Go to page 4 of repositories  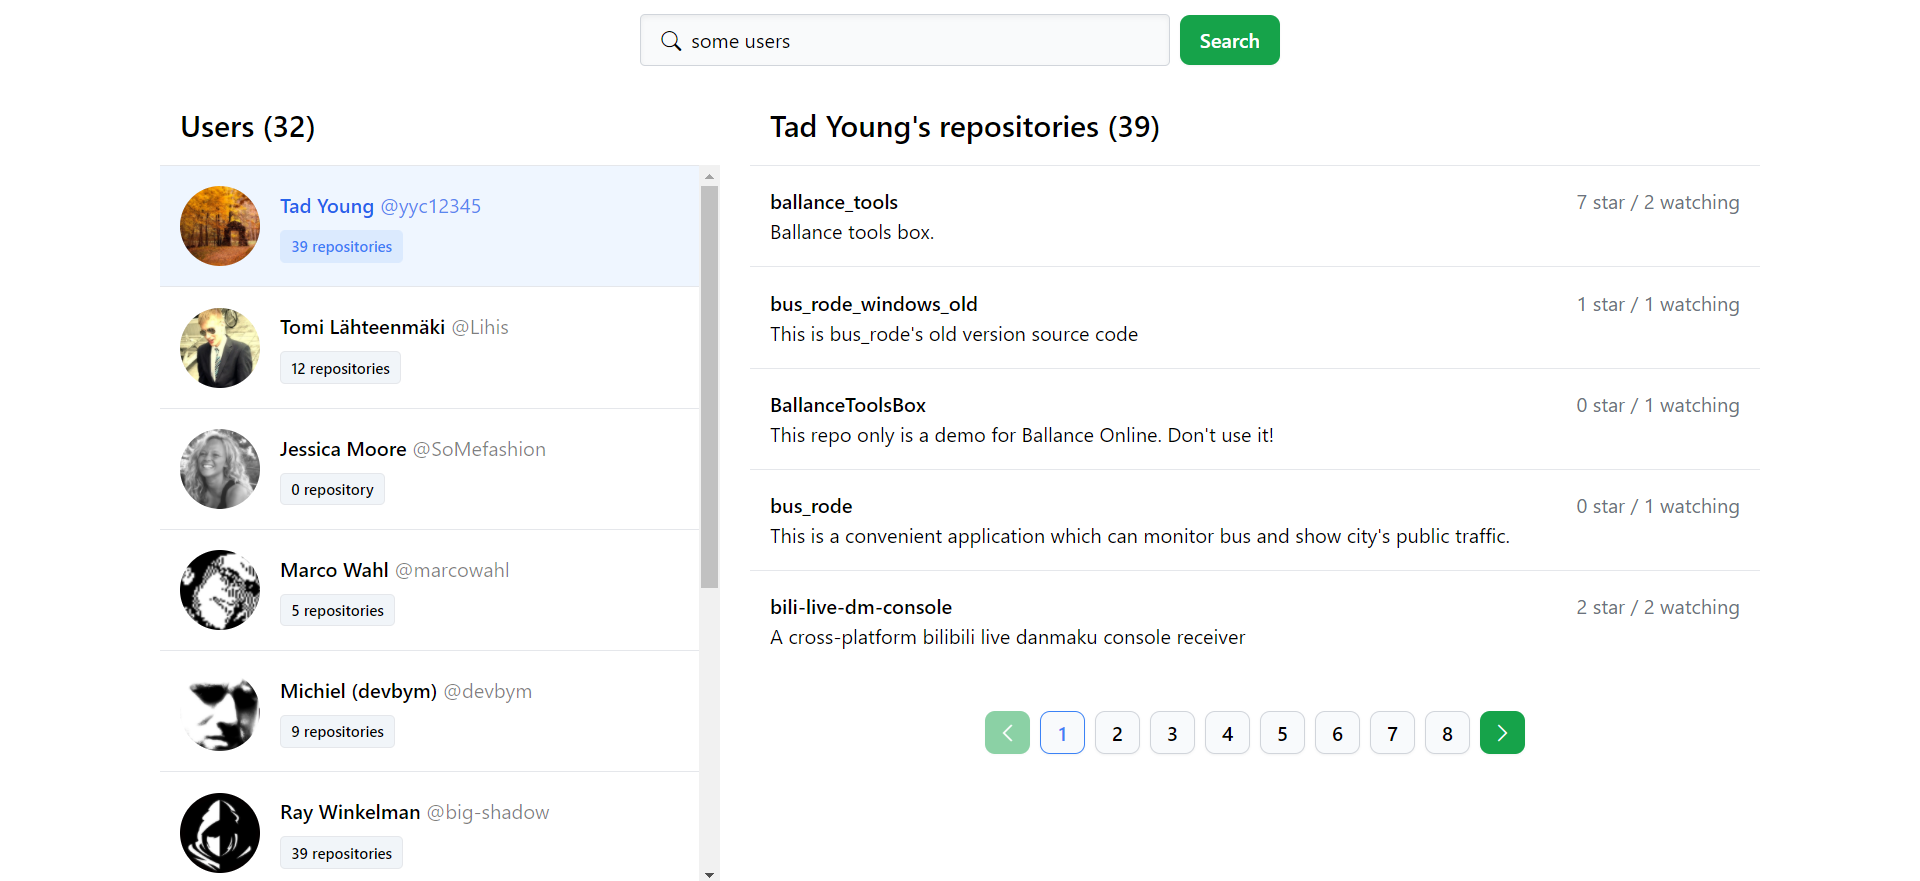point(1227,732)
